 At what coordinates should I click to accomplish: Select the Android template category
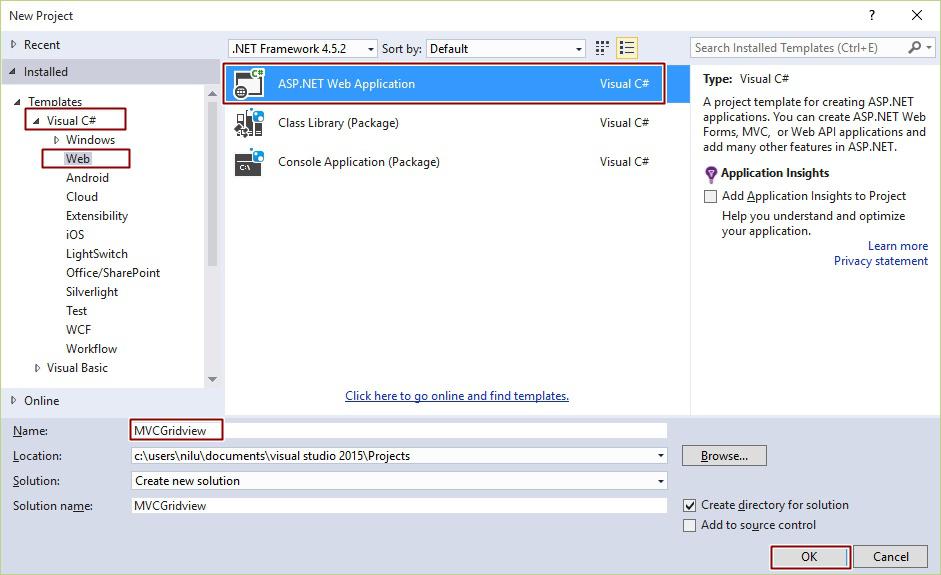(88, 178)
